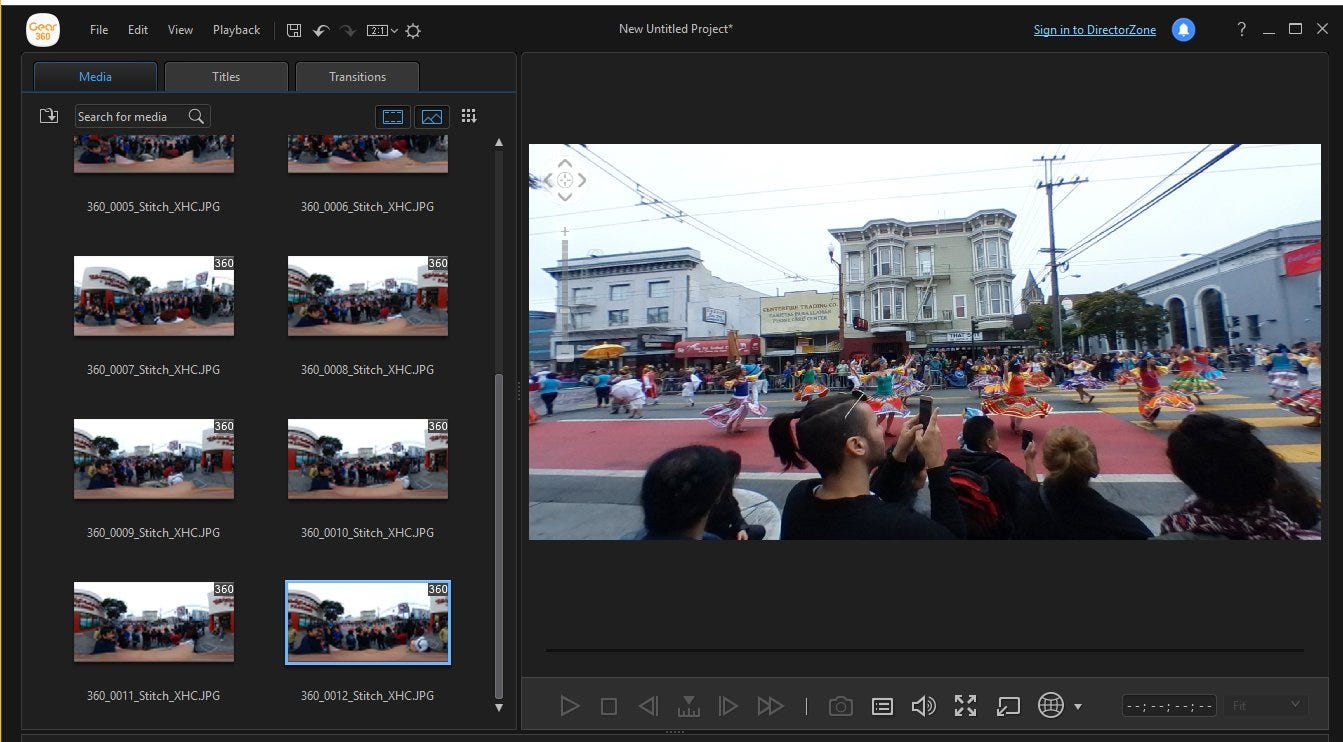1343x742 pixels.
Task: Open the volume speaker control
Action: 923,706
